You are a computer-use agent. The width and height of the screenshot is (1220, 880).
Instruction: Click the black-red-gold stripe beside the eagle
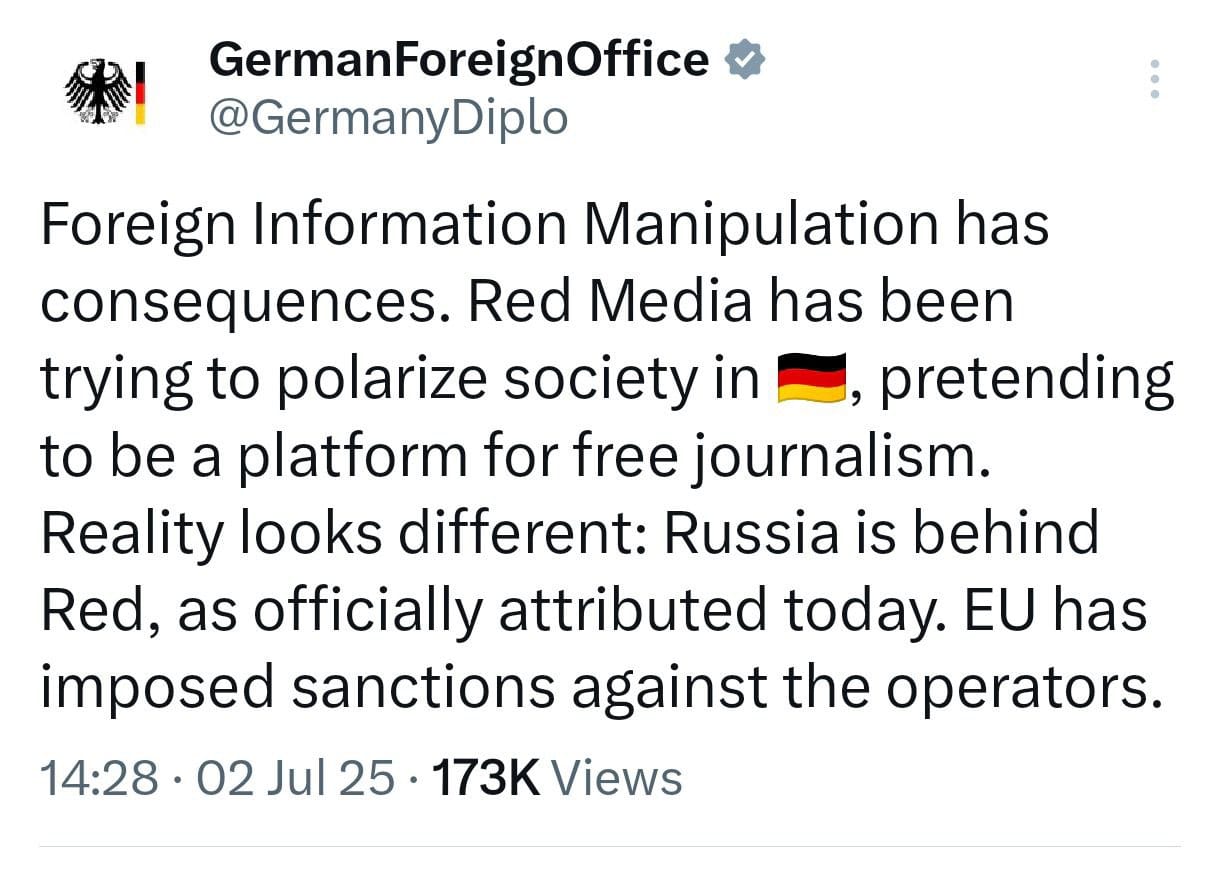[x=141, y=92]
